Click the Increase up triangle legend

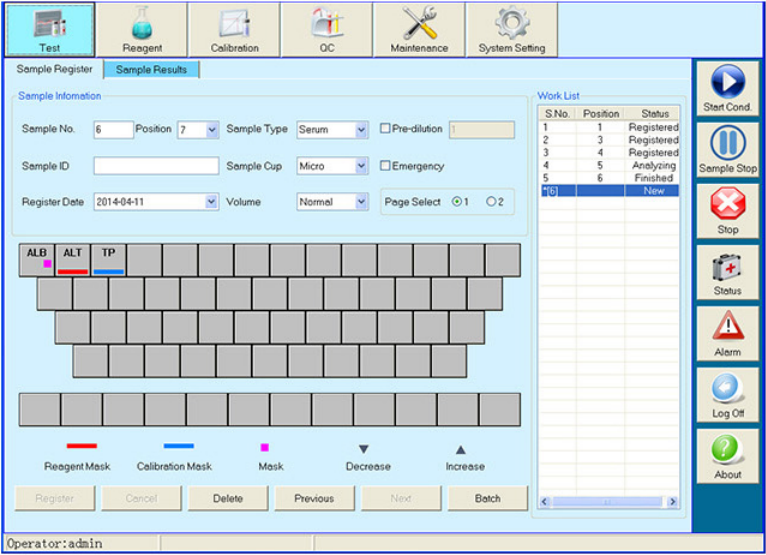click(460, 449)
